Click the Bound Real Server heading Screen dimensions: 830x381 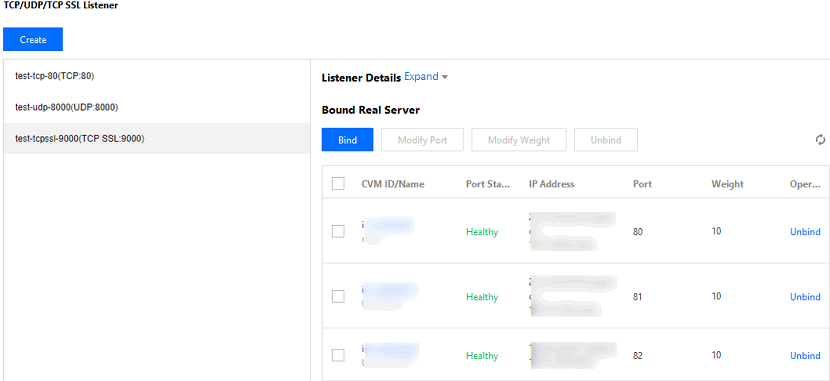pyautogui.click(x=371, y=110)
